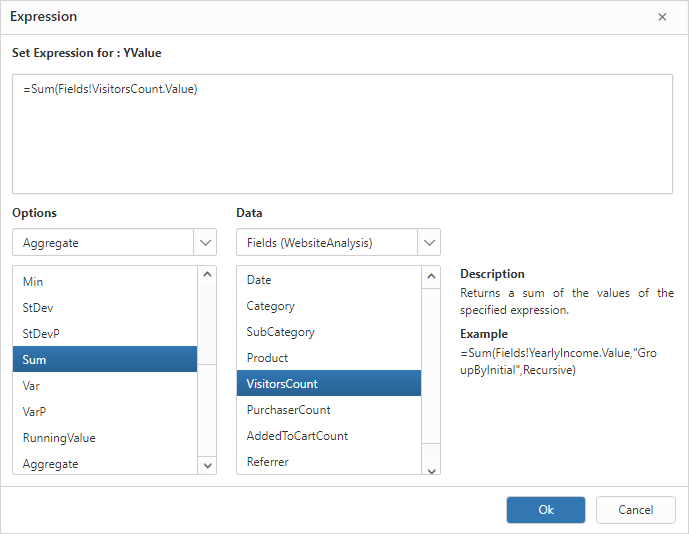This screenshot has height=534, width=689.
Task: Confirm with the Ok button
Action: (546, 509)
